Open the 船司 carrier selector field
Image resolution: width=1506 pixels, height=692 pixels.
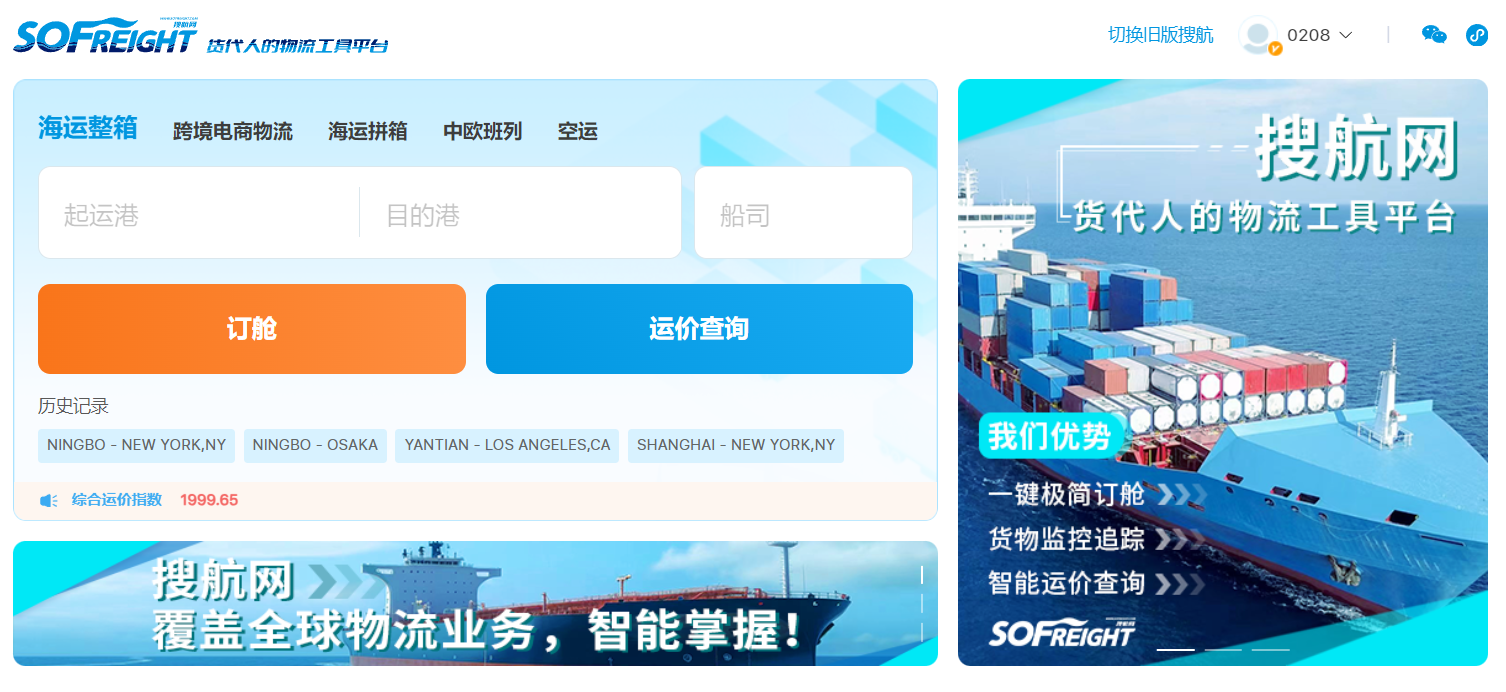click(803, 214)
